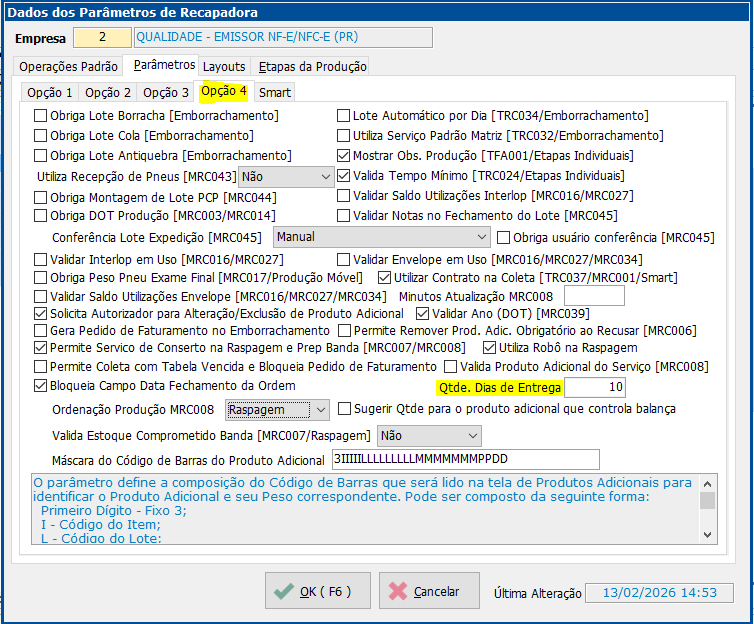This screenshot has width=754, height=624.
Task: Switch to the Operações Padrão tab
Action: pos(69,67)
